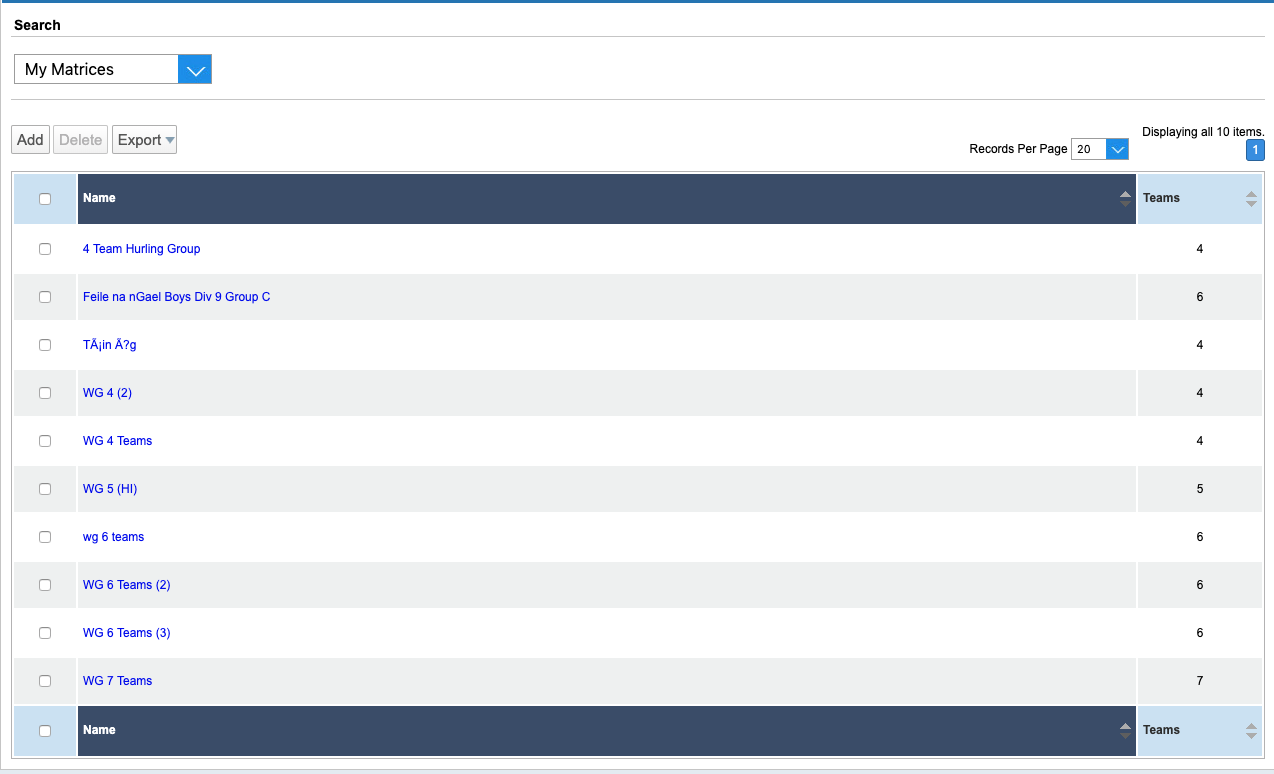Viewport: 1274px width, 774px height.
Task: Toggle select-all checkbox in top header
Action: 45,199
